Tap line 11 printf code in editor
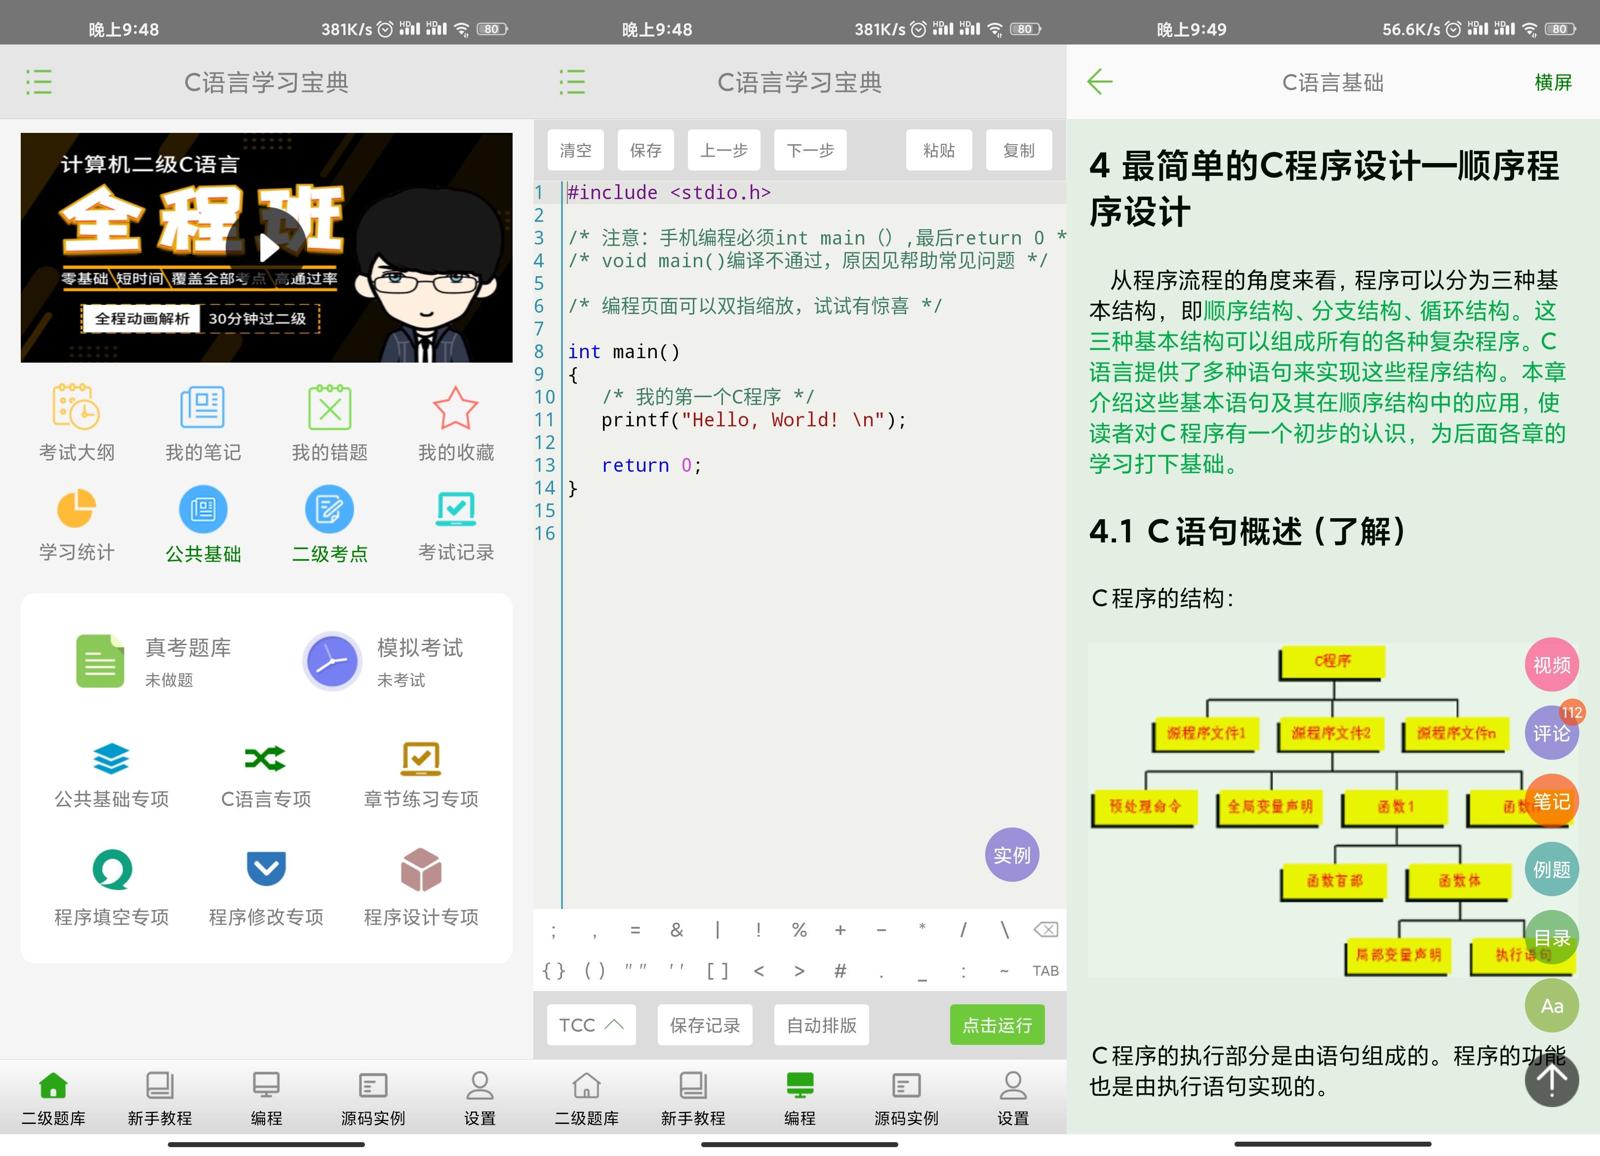The height and width of the screenshot is (1156, 1600). (x=752, y=420)
